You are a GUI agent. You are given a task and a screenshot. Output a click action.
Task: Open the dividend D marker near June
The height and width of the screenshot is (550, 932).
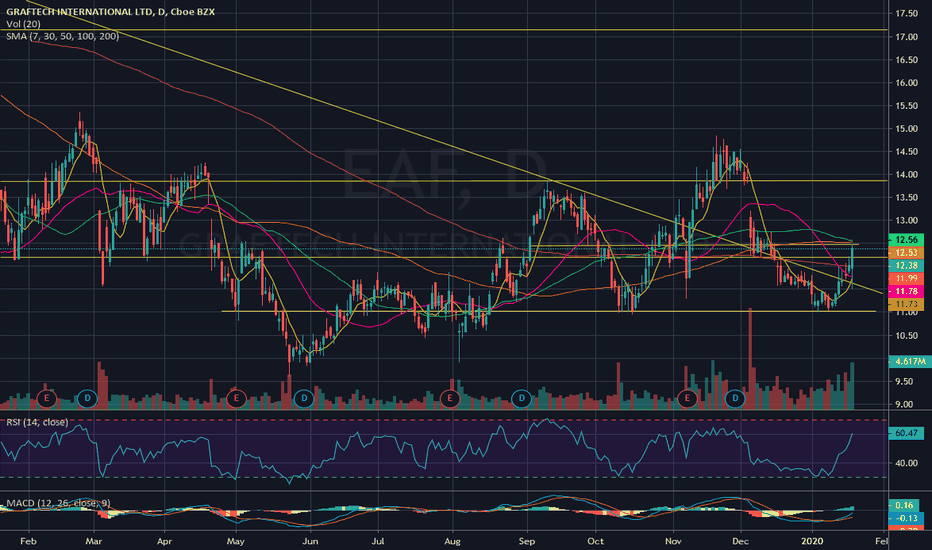tap(304, 398)
